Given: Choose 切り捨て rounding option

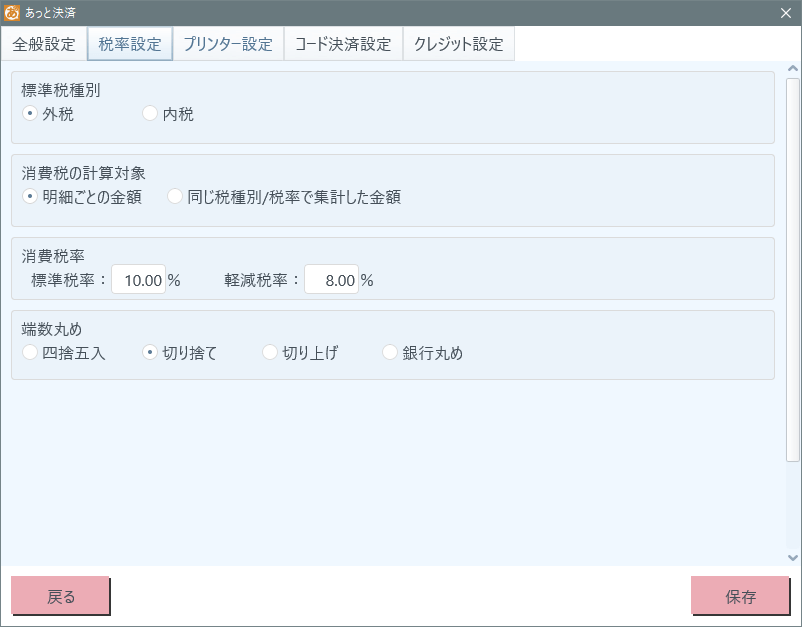Looking at the screenshot, I should [x=150, y=352].
